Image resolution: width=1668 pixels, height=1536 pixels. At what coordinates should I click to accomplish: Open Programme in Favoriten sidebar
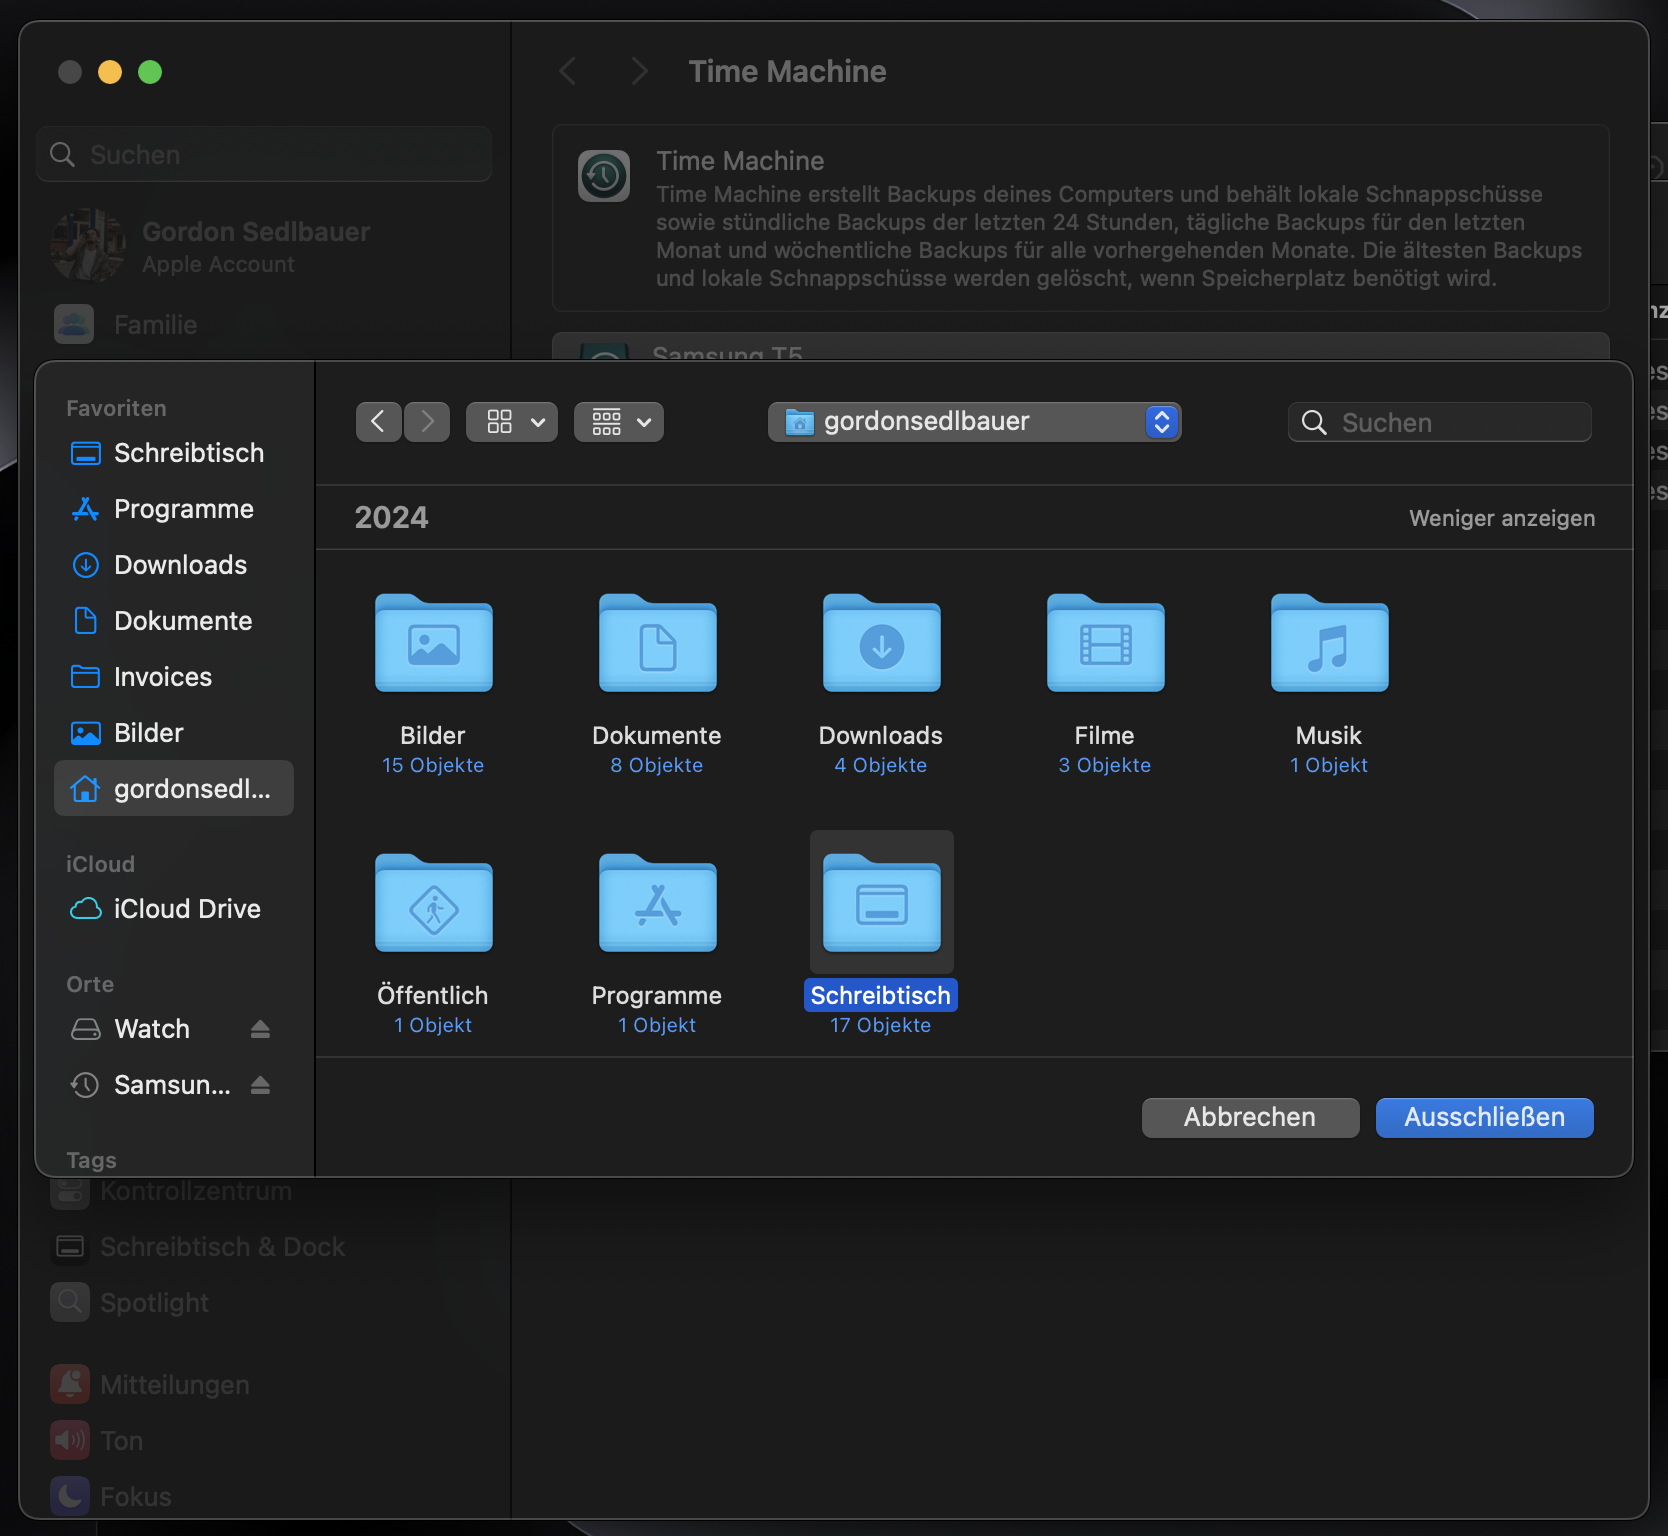(x=174, y=509)
